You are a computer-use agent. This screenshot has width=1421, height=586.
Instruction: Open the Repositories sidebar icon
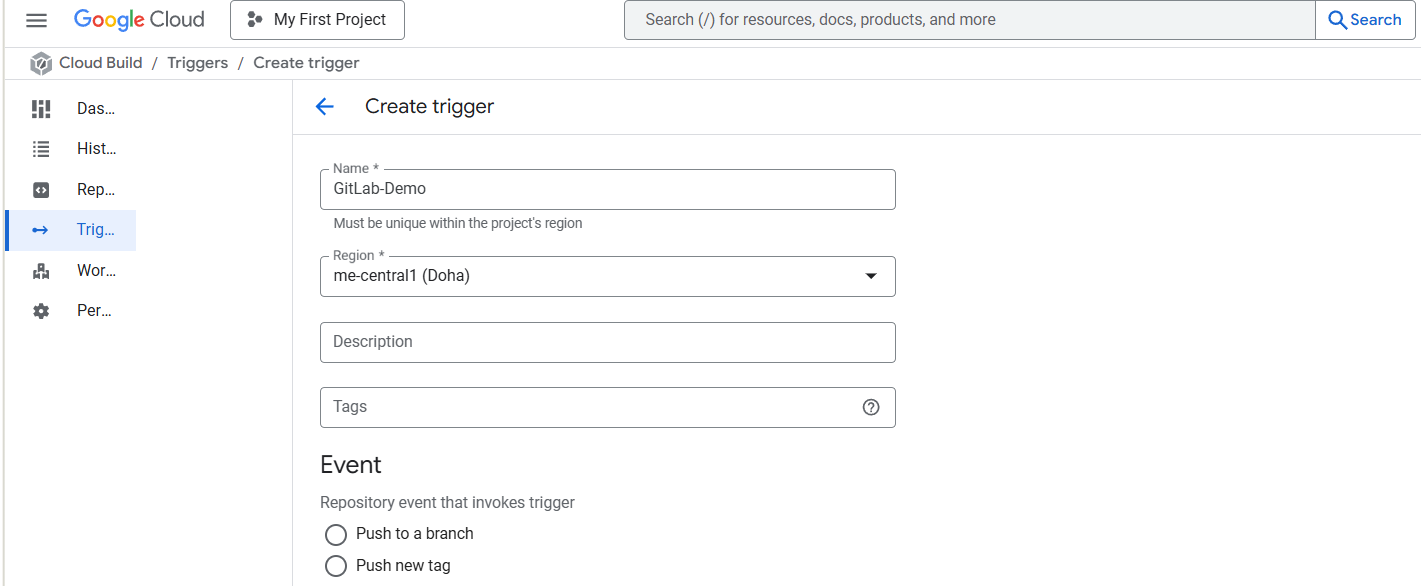pyautogui.click(x=41, y=190)
